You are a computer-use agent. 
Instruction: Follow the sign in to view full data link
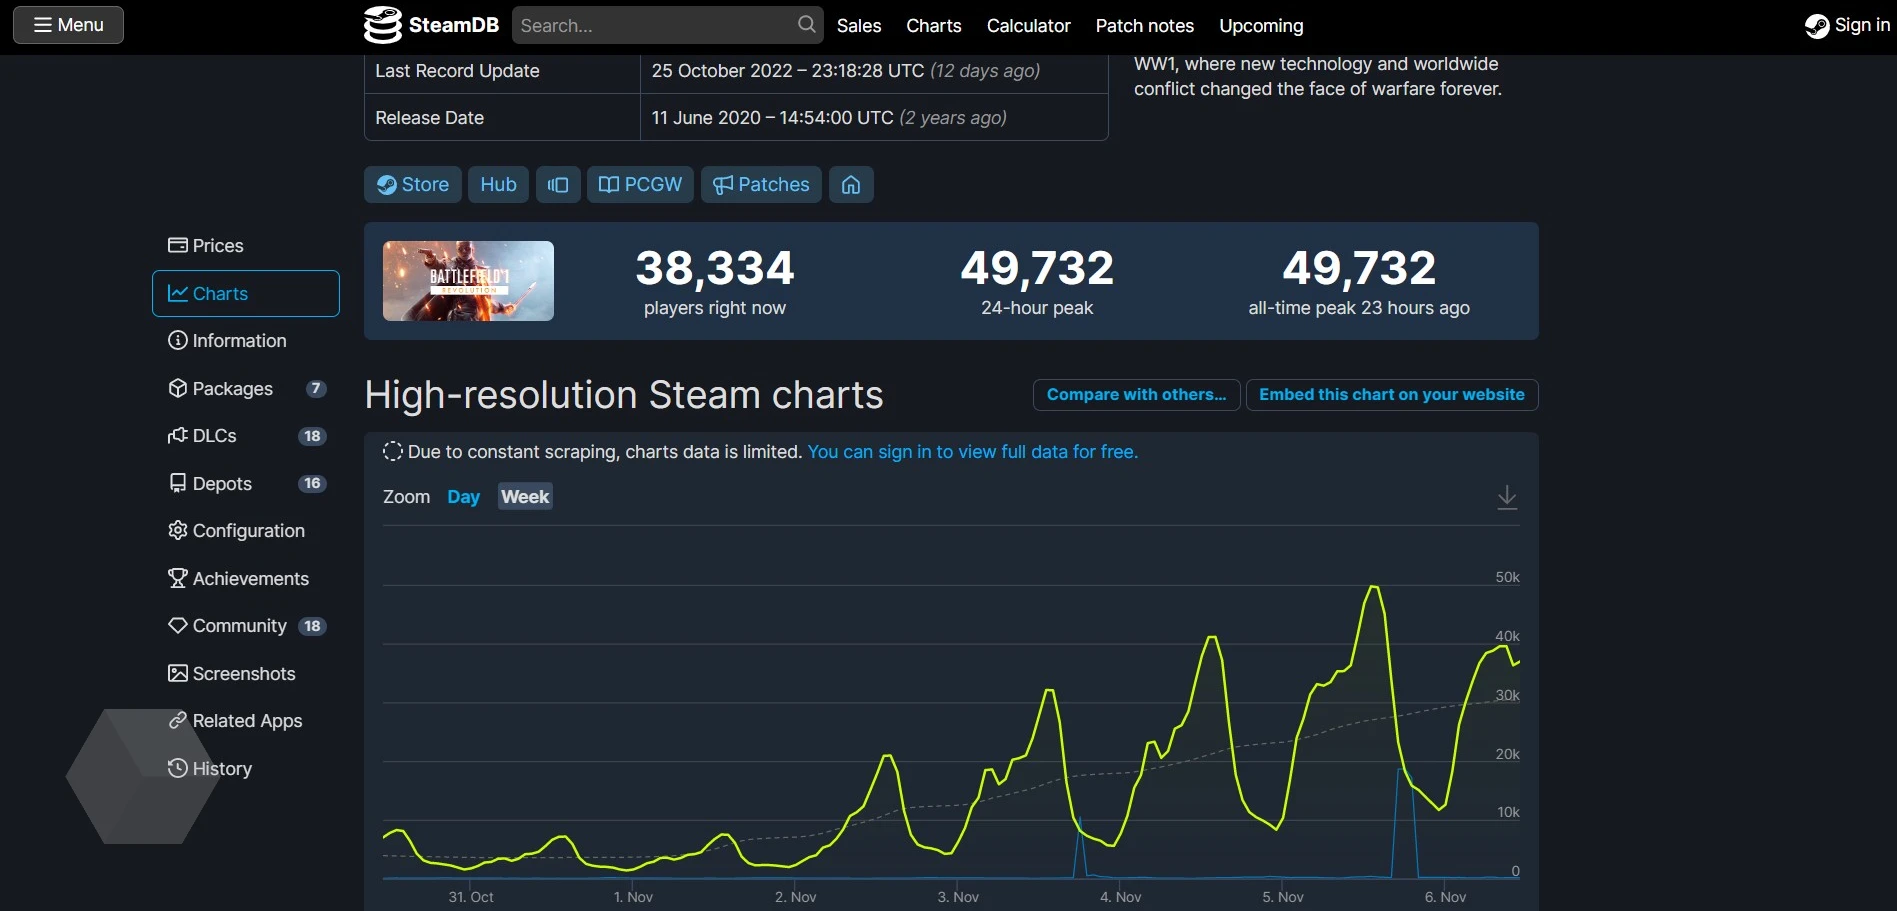pos(972,452)
